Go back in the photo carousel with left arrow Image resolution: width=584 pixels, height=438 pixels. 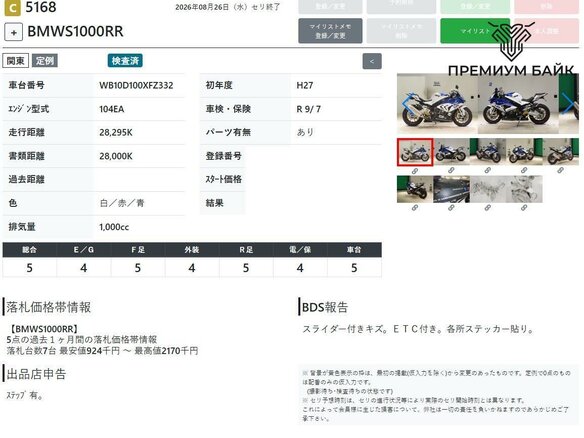coord(407,104)
